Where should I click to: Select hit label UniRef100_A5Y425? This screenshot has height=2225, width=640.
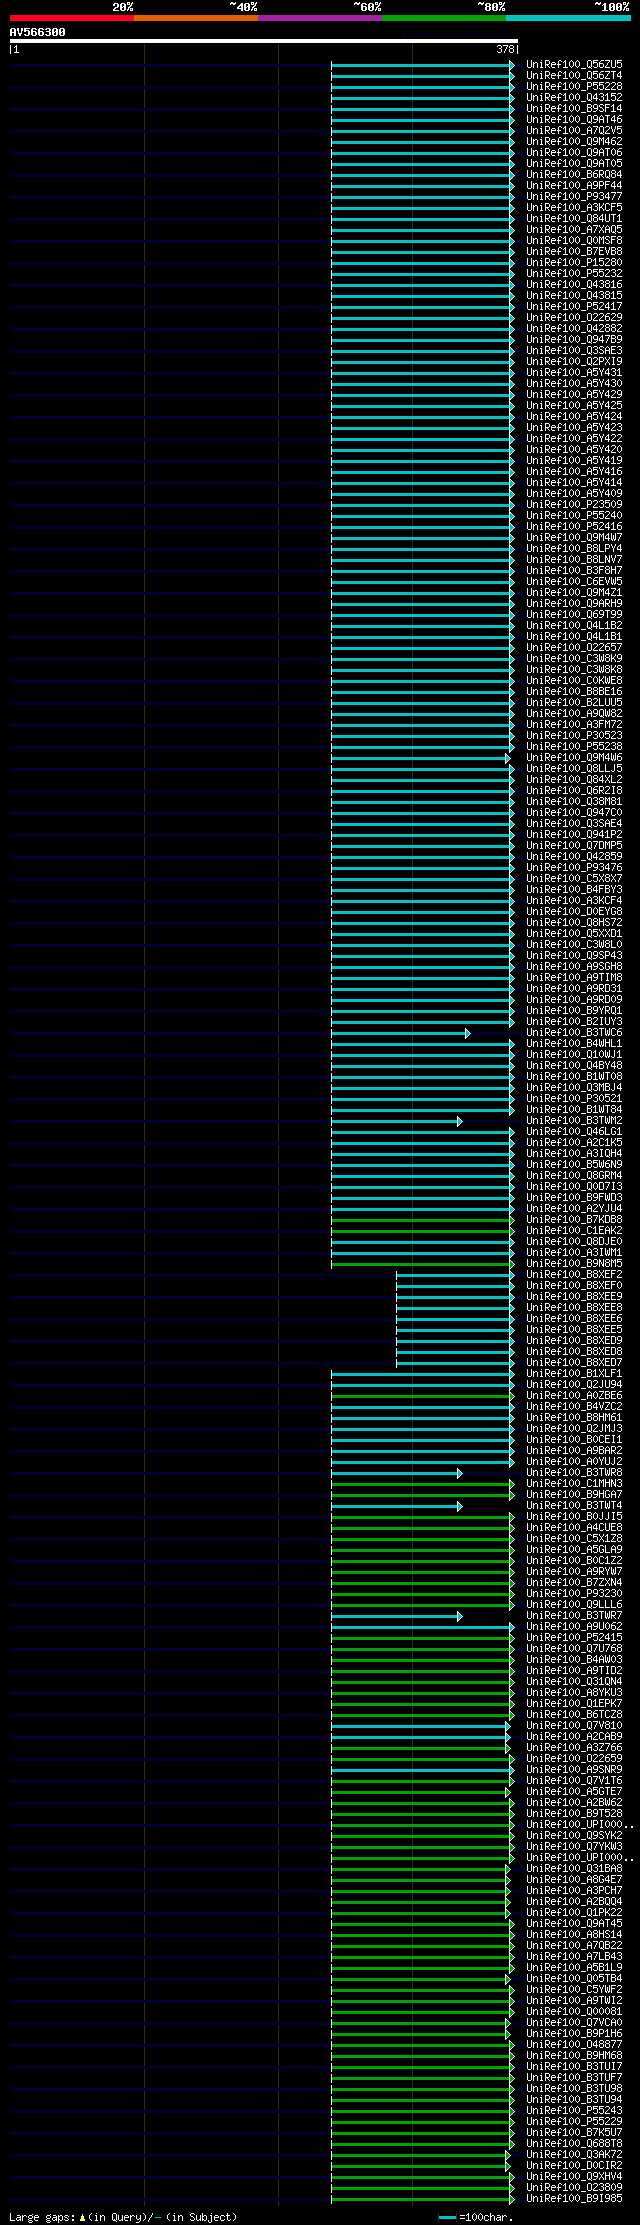tap(574, 405)
